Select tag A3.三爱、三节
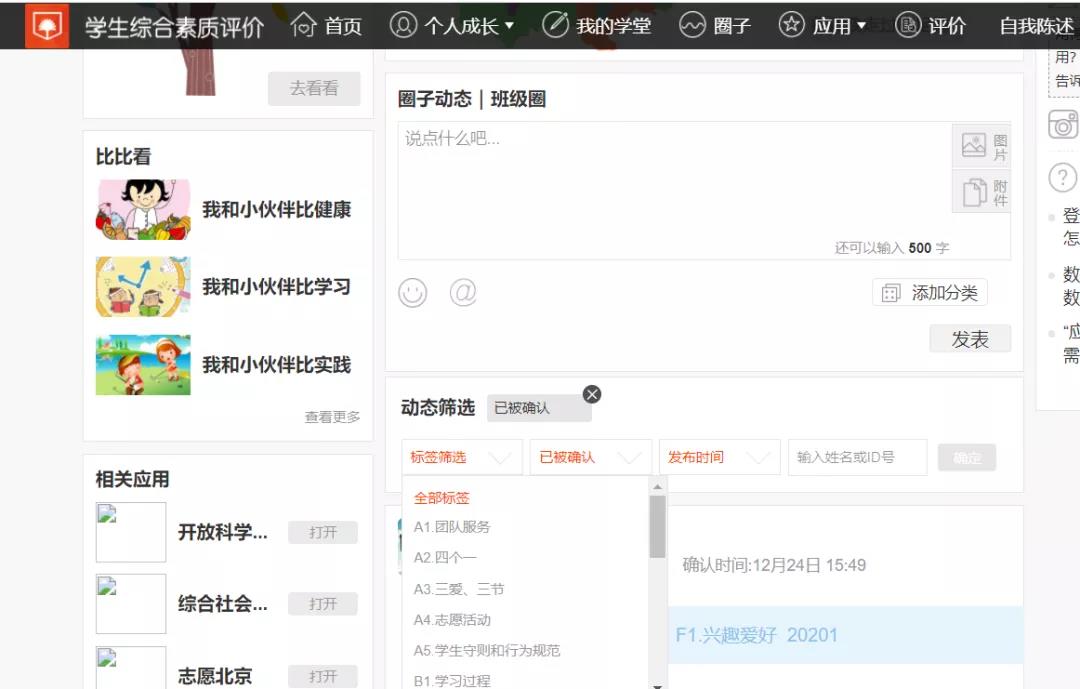The height and width of the screenshot is (689, 1080). [x=459, y=589]
